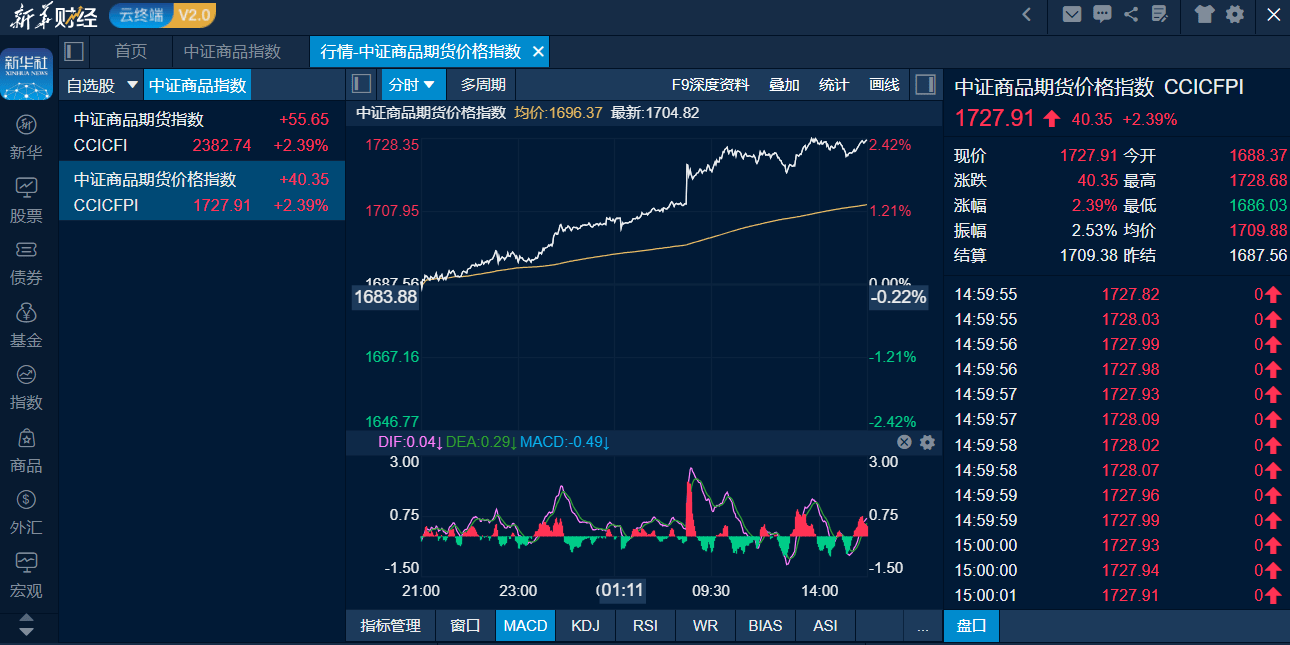
Task: Toggle the left panel collapse control beside 分时
Action: click(x=361, y=84)
